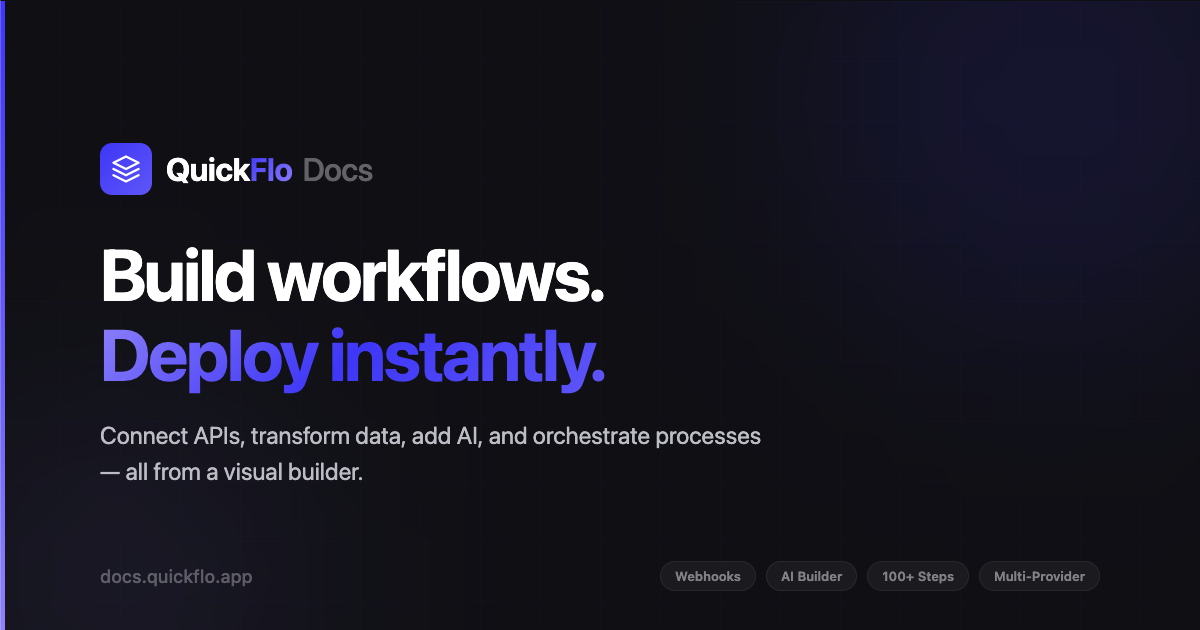Click the QuickFlo stacked-layers logo icon
Viewport: 1200px width, 630px height.
click(126, 169)
